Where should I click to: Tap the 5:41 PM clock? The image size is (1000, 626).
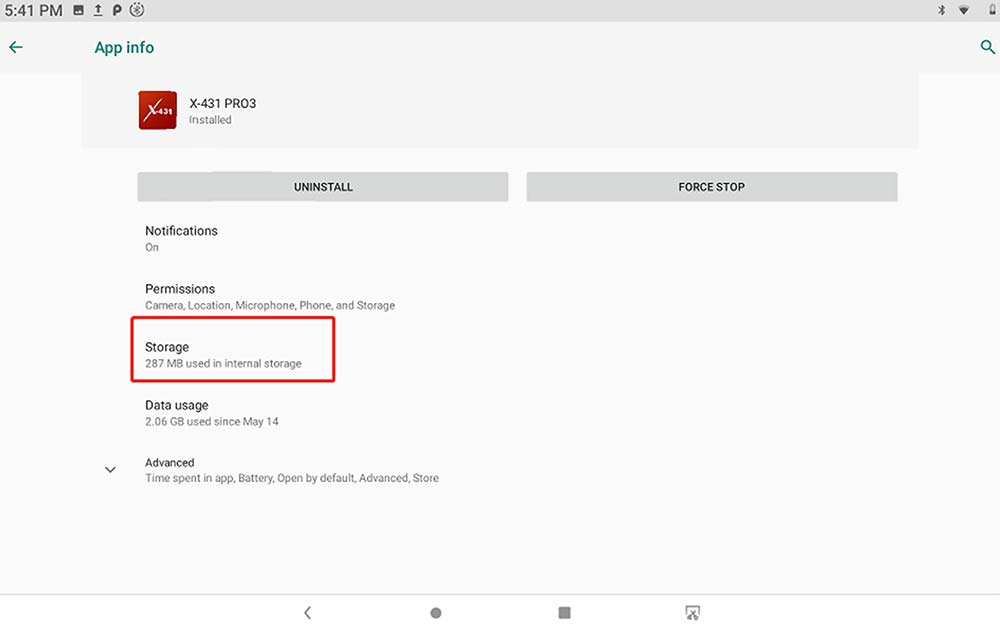tap(34, 10)
